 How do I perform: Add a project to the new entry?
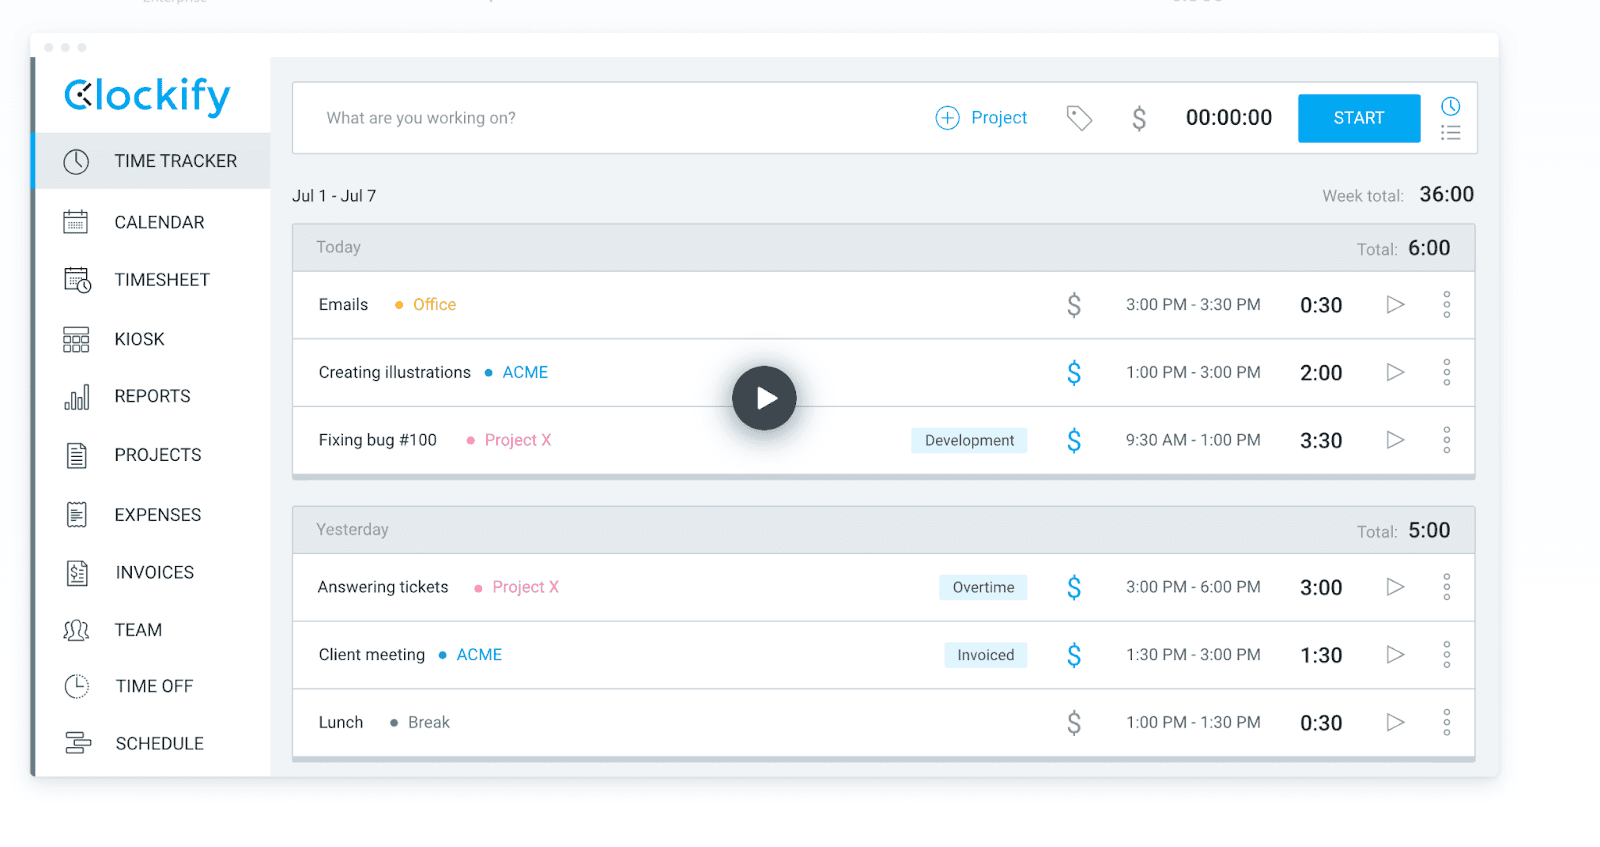[981, 118]
